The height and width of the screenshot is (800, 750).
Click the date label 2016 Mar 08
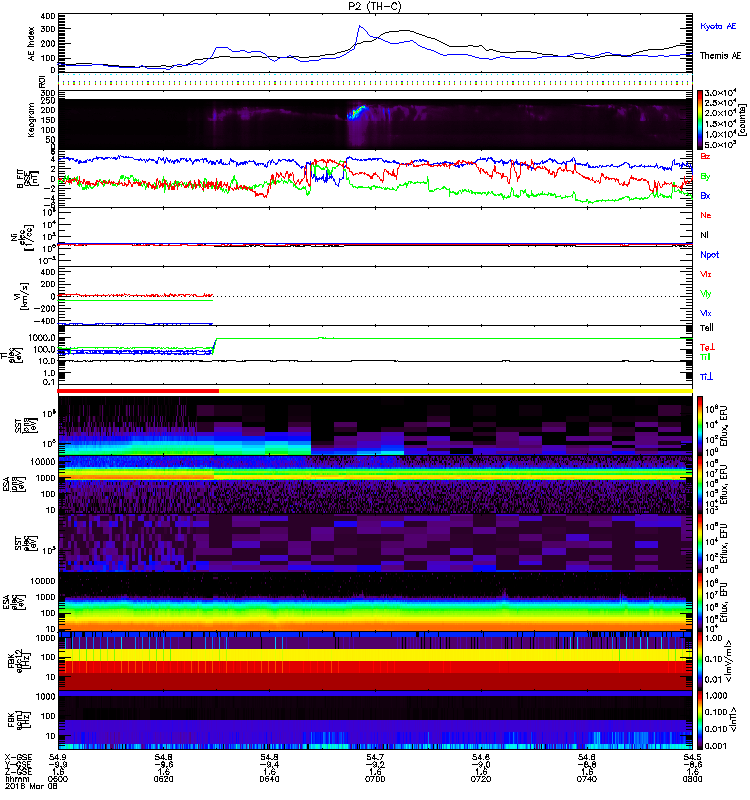tap(31, 786)
